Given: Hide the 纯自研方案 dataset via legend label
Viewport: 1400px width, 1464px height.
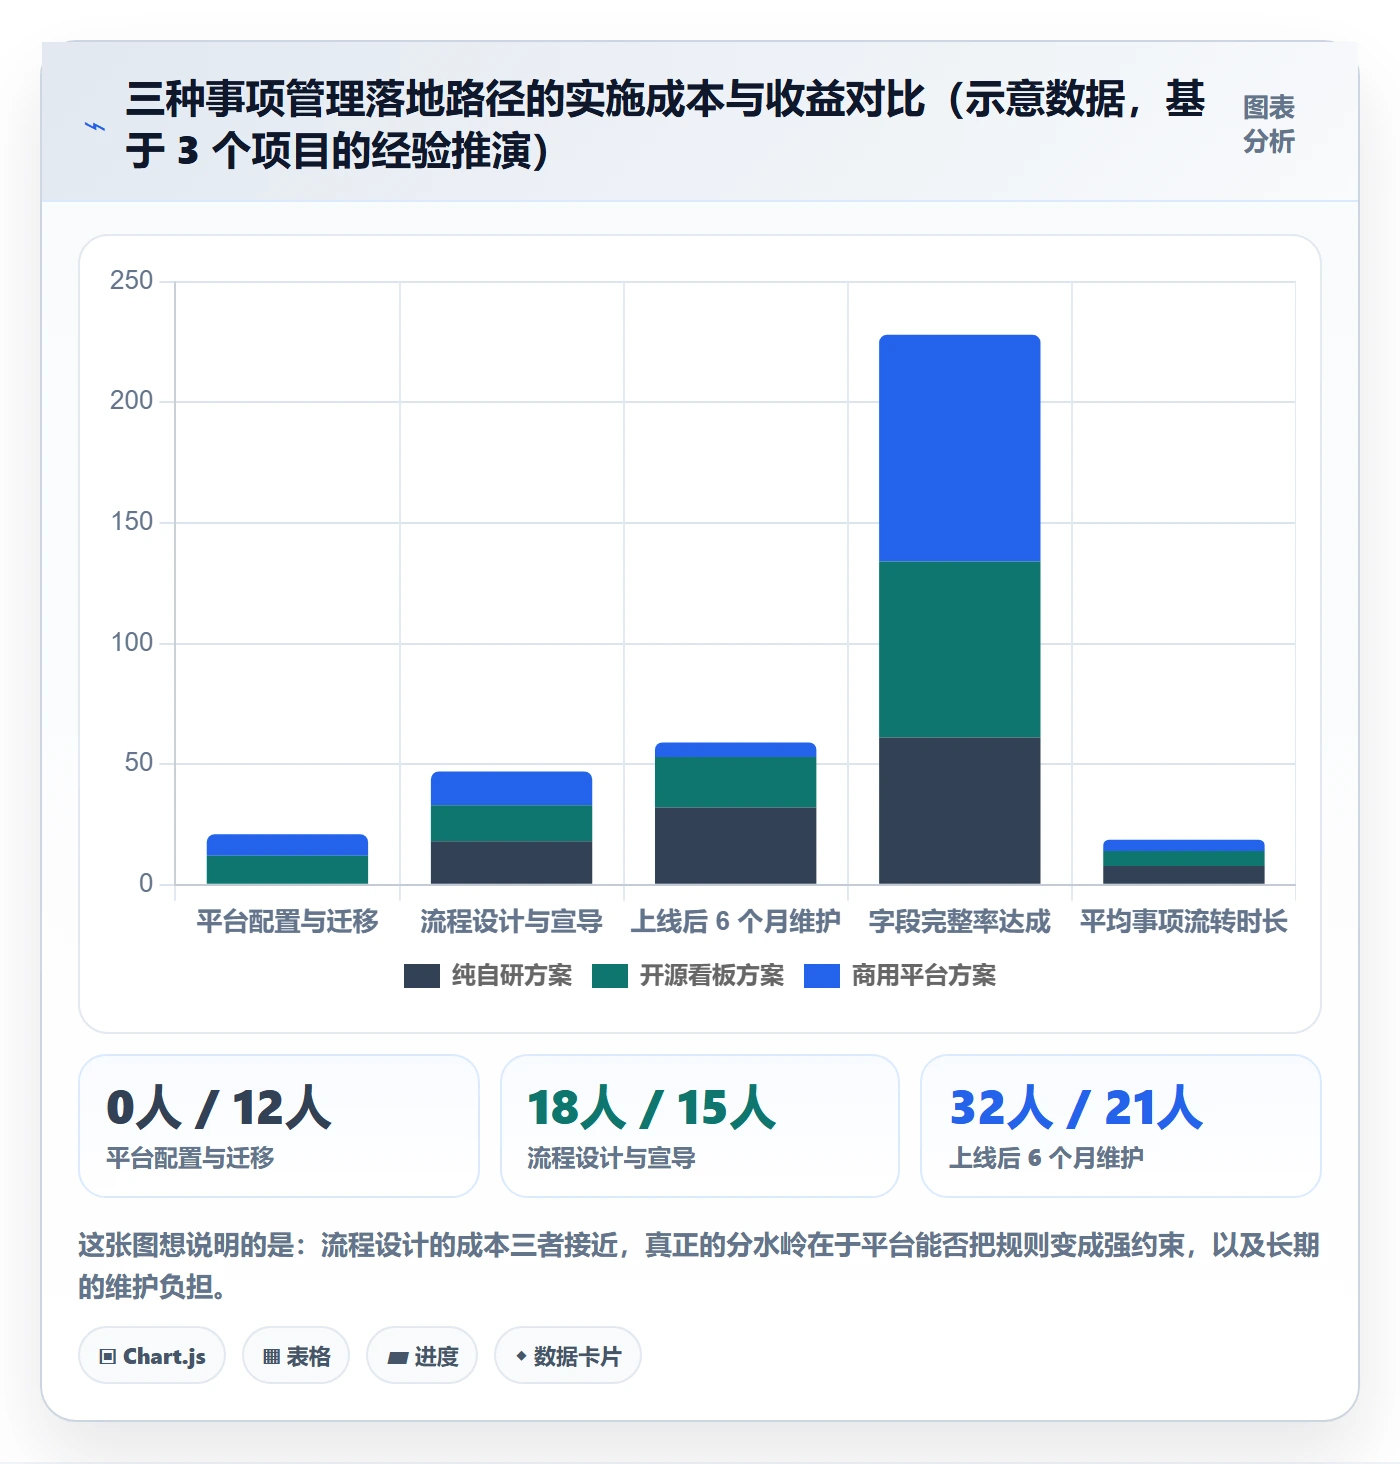Looking at the screenshot, I should coord(512,976).
